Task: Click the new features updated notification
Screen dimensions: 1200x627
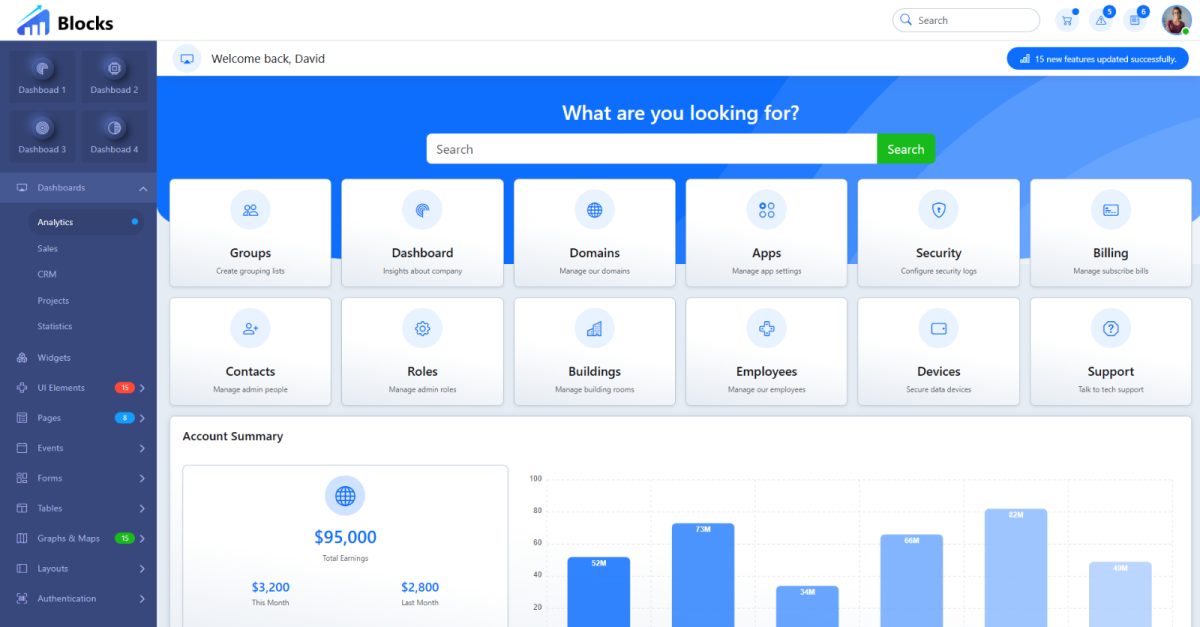Action: [1097, 59]
